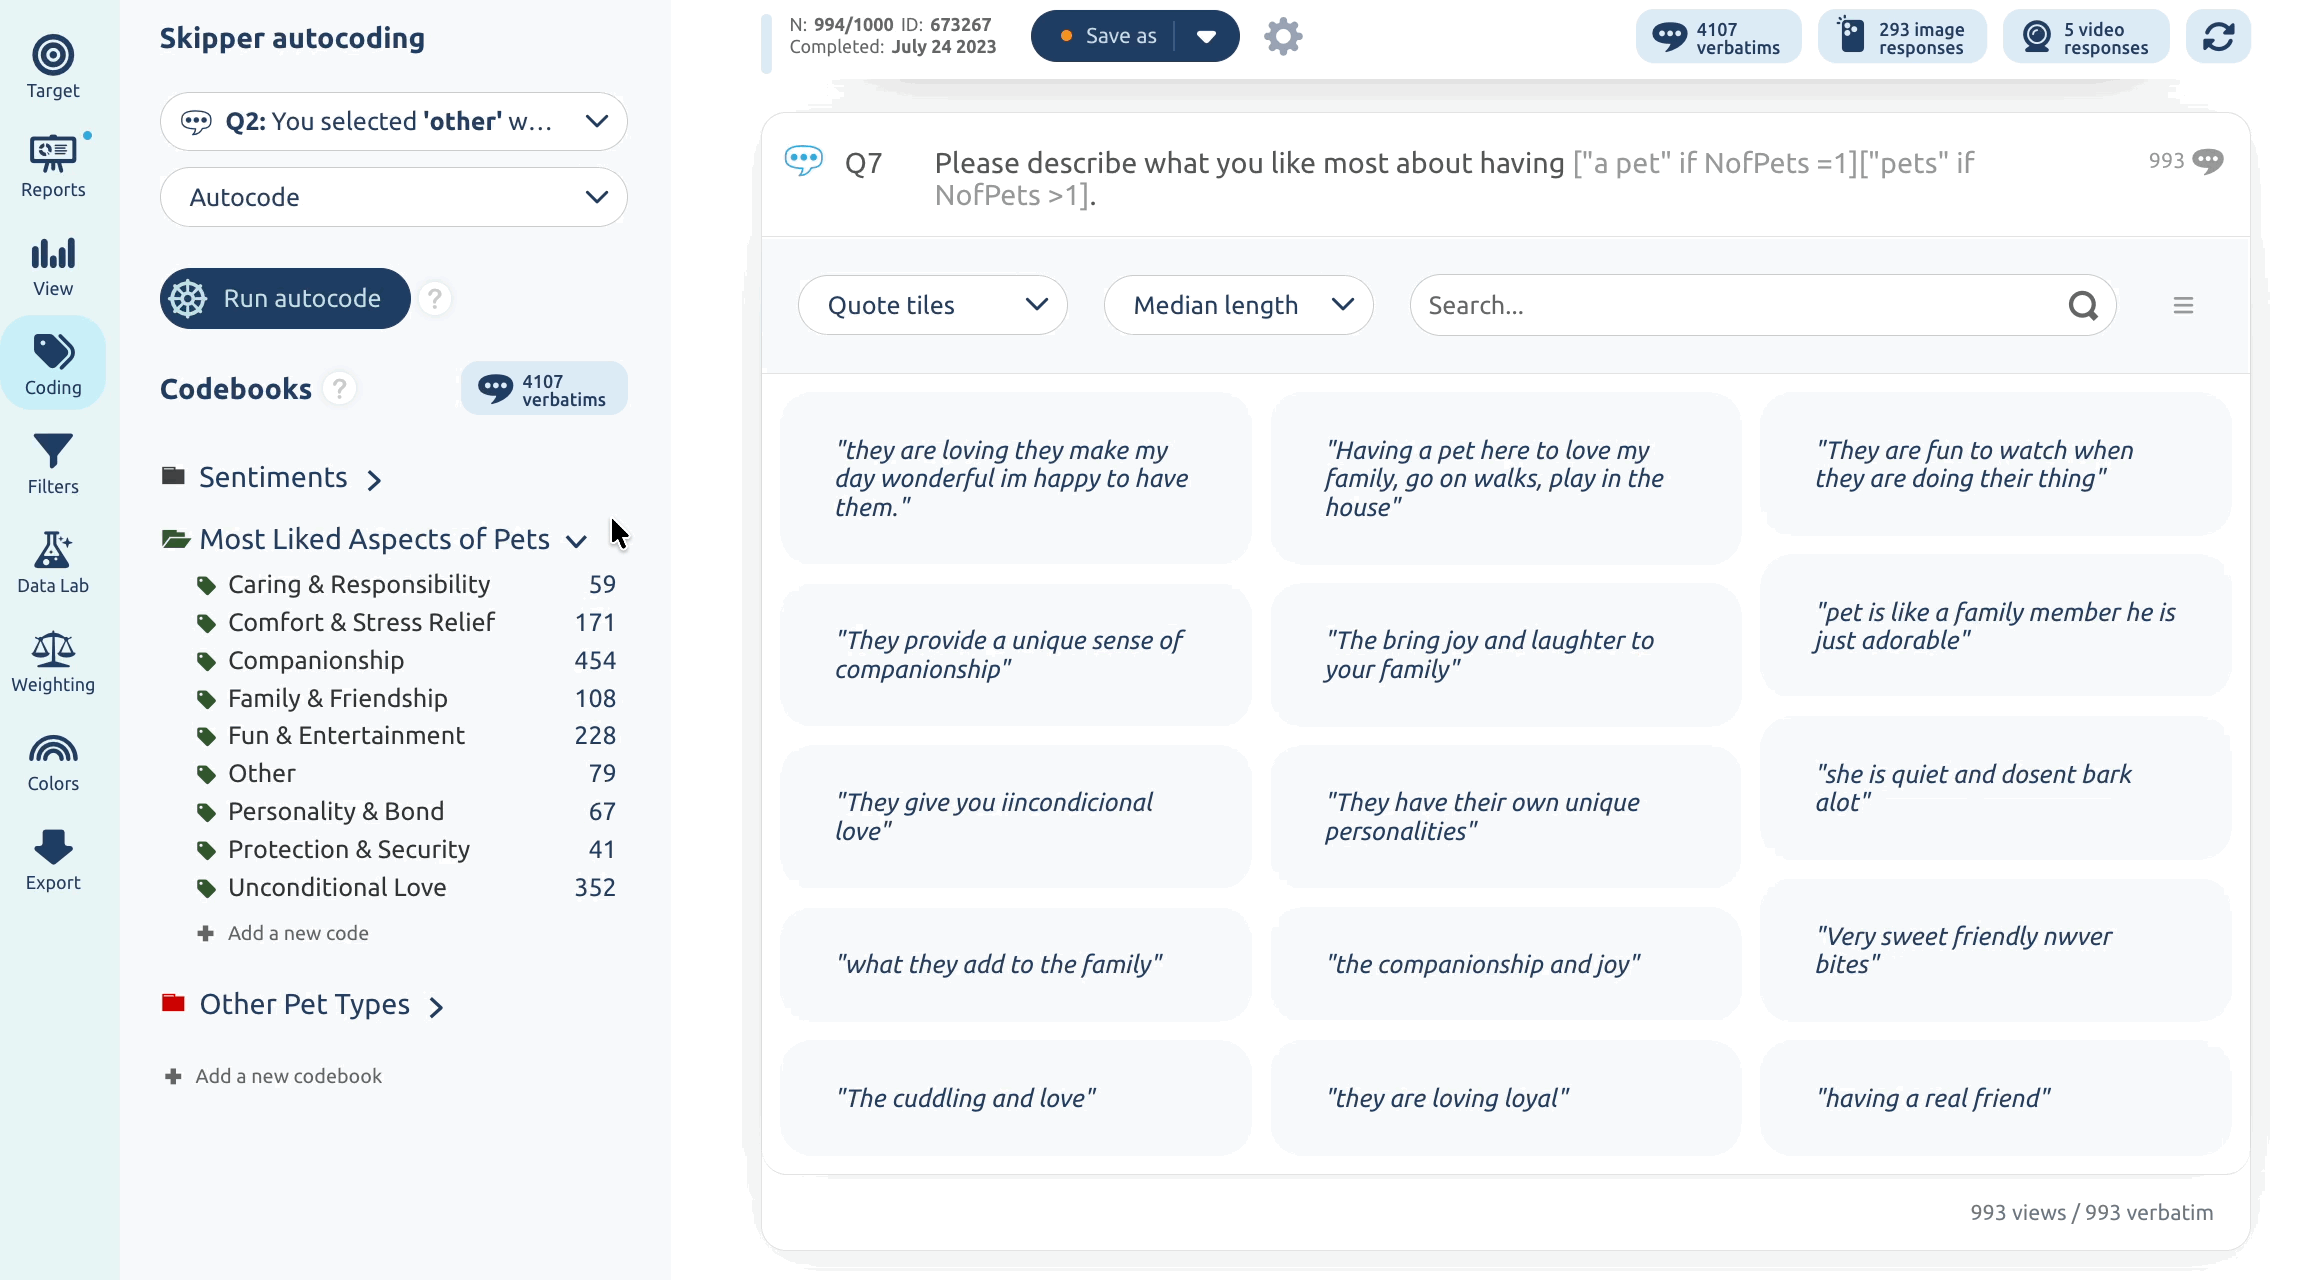Screen dimensions: 2320x1280
Task: Click help icon next to Codebooks
Action: pyautogui.click(x=339, y=389)
